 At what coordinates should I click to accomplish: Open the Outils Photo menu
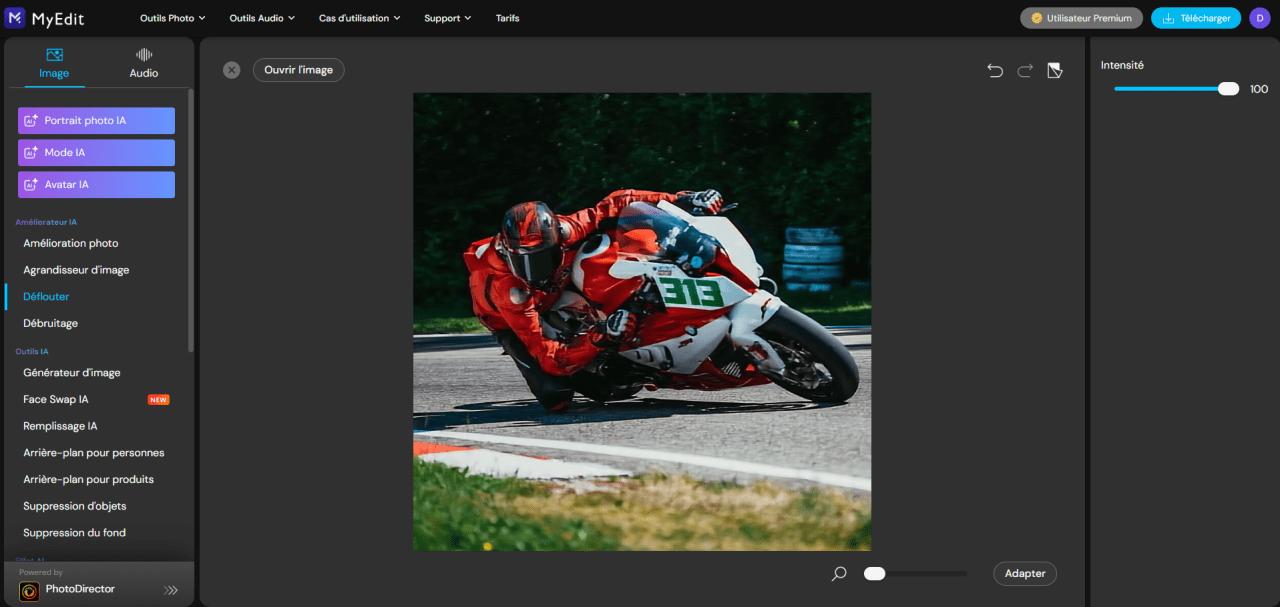click(x=172, y=17)
